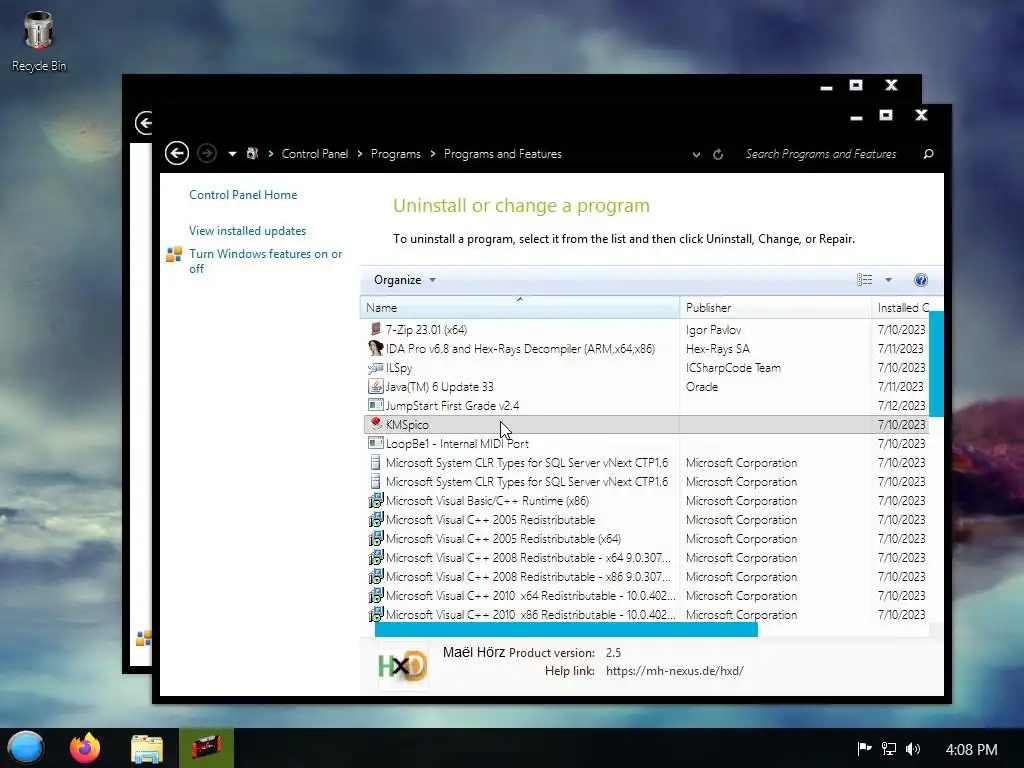Screen dimensions: 1024x768
Task: Click Hex-Rays SA publisher cell
Action: [718, 349]
